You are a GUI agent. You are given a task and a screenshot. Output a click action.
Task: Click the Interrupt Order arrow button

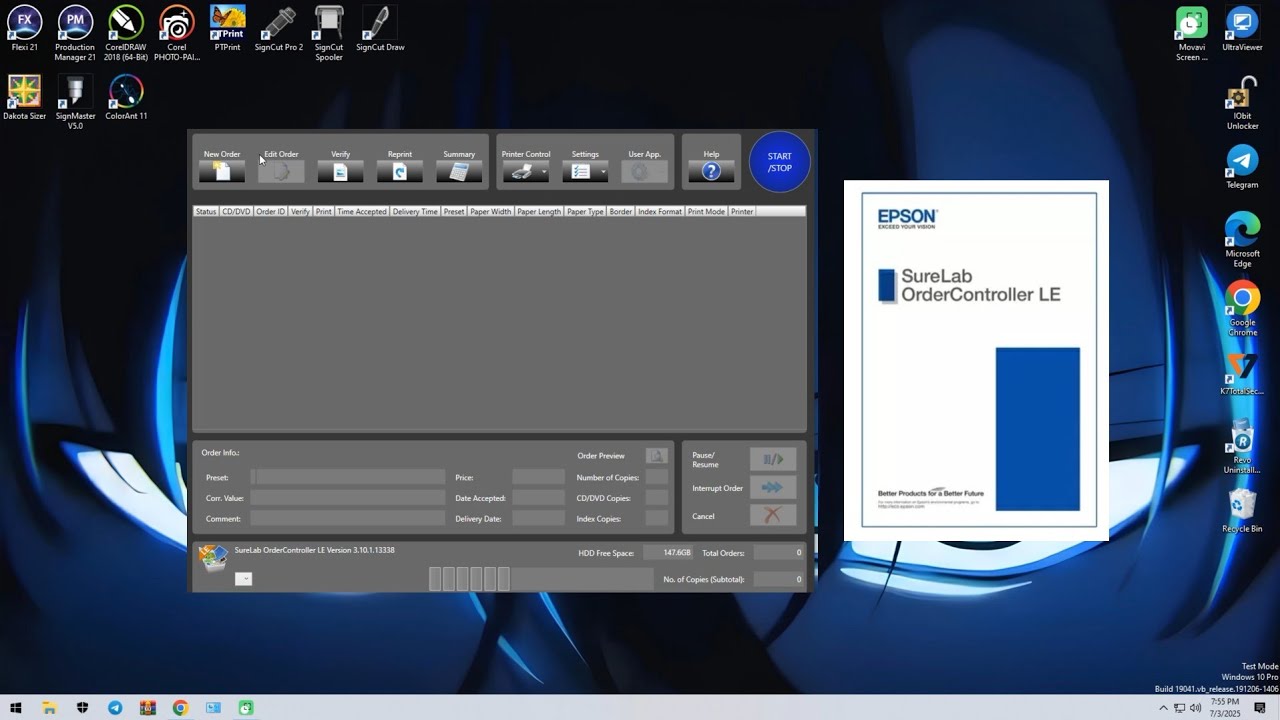pos(772,488)
